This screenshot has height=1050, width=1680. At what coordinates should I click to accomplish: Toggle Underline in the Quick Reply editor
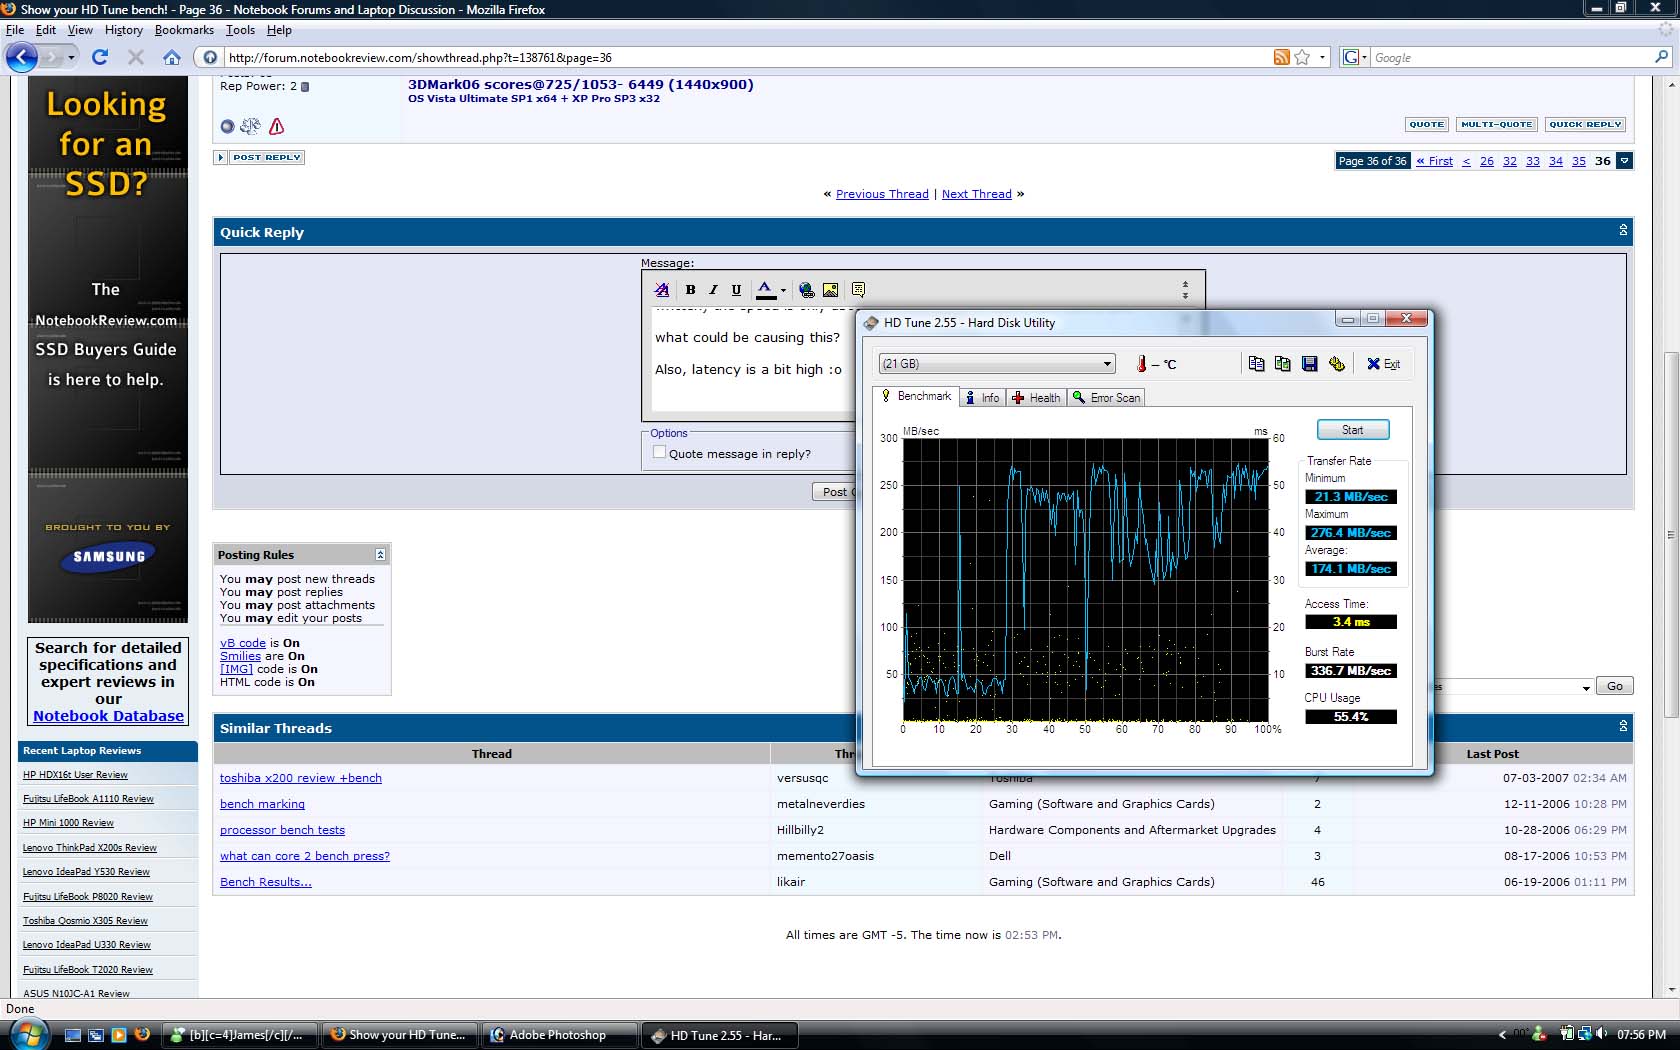[736, 290]
